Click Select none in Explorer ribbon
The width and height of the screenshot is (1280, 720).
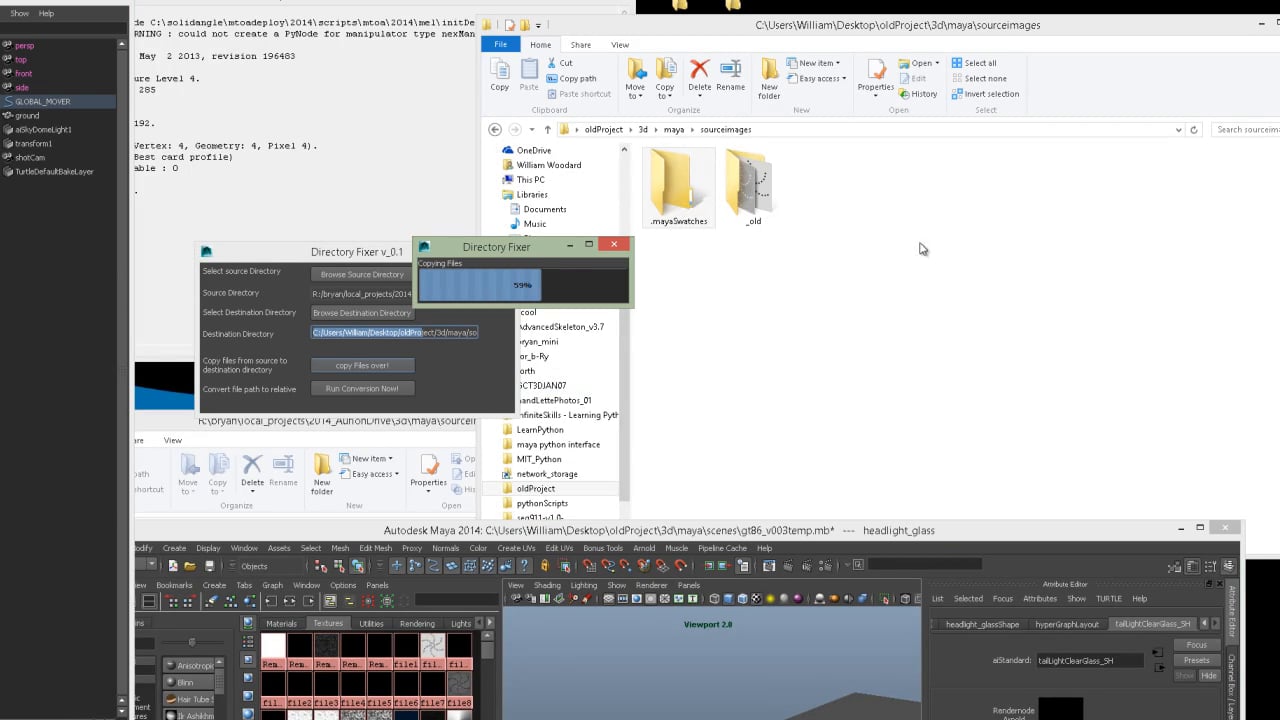point(978,78)
